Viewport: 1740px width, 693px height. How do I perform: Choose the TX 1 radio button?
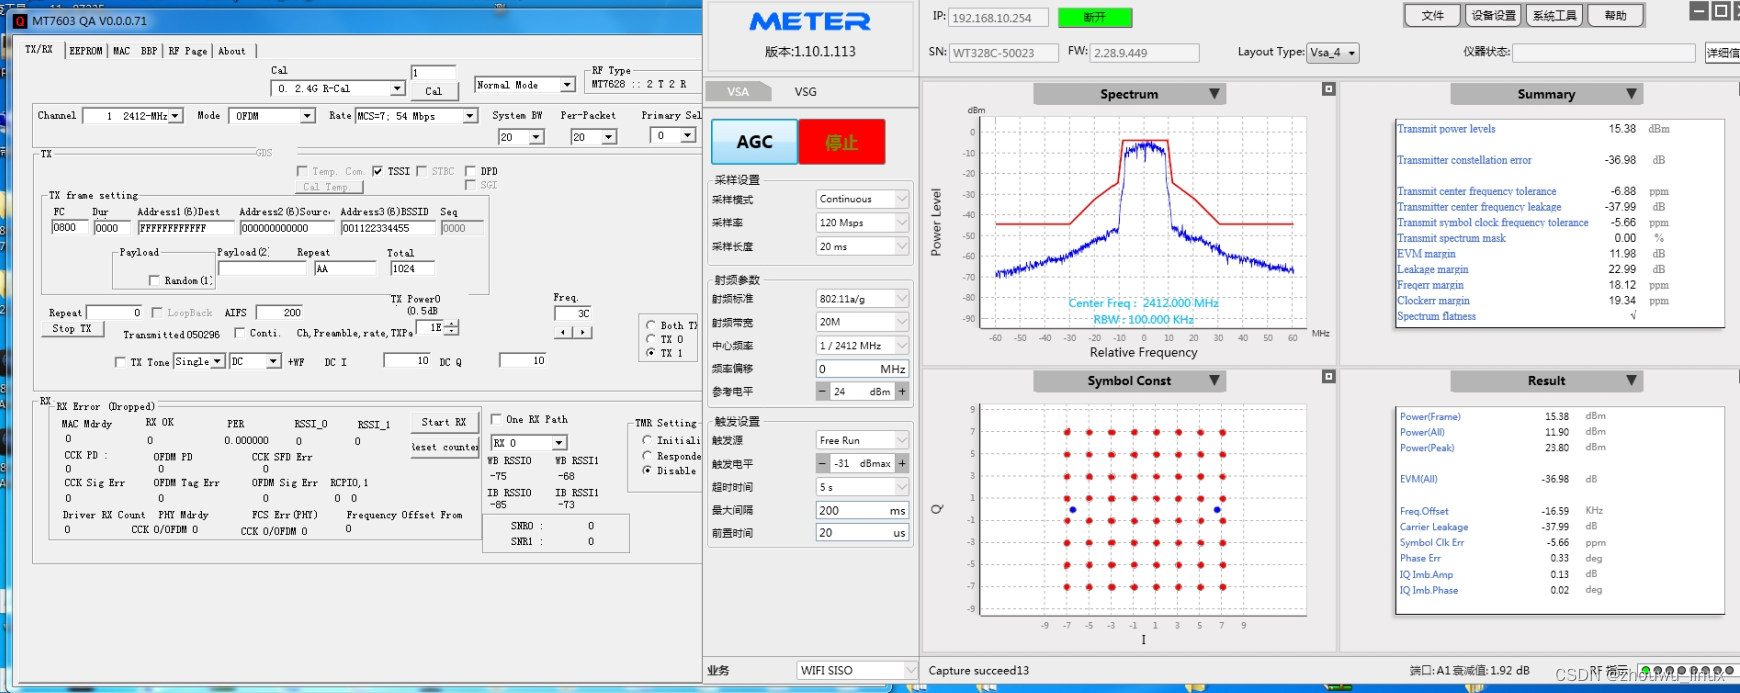[x=651, y=353]
